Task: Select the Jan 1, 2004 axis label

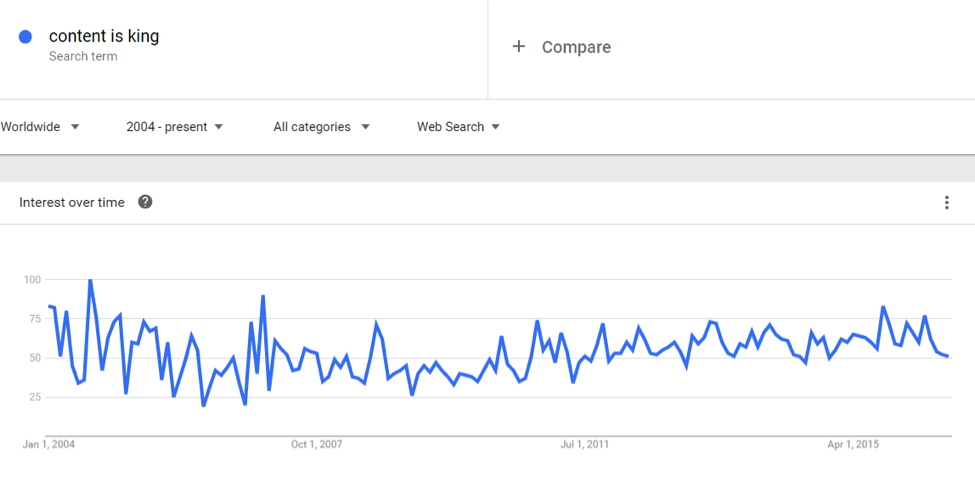Action: pos(49,445)
